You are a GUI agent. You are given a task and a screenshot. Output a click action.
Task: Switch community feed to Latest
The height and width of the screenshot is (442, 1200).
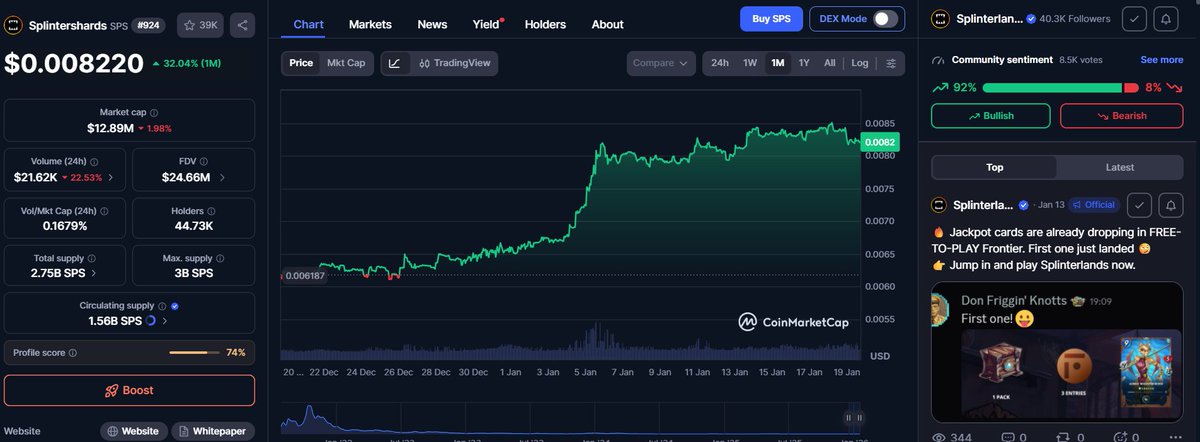tap(1120, 168)
